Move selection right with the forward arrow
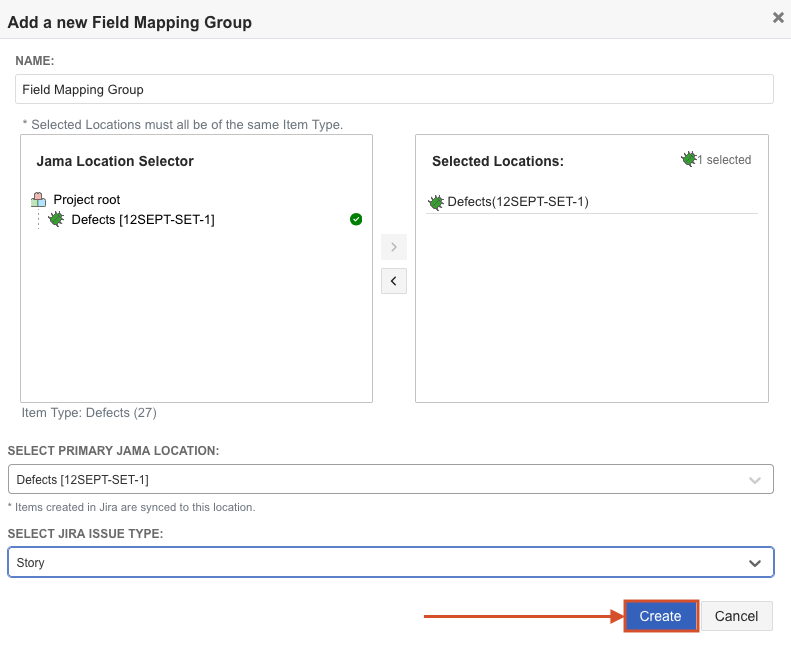This screenshot has width=791, height=649. (x=393, y=247)
